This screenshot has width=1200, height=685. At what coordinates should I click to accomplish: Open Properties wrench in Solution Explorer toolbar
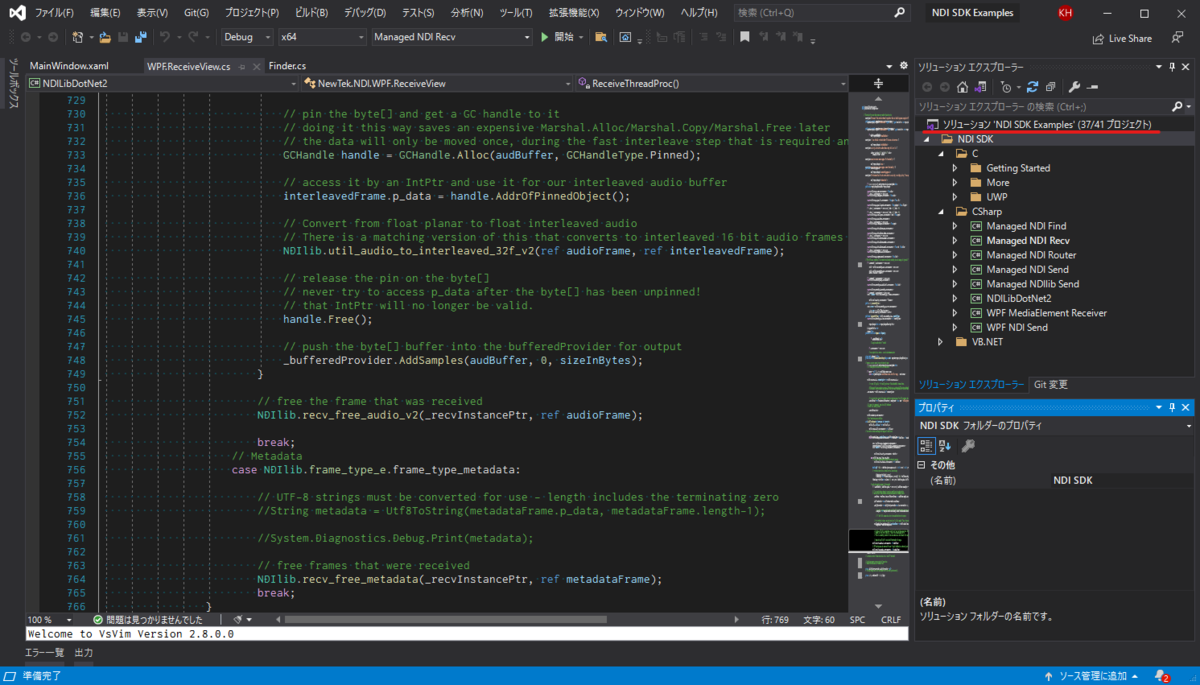[x=1075, y=86]
